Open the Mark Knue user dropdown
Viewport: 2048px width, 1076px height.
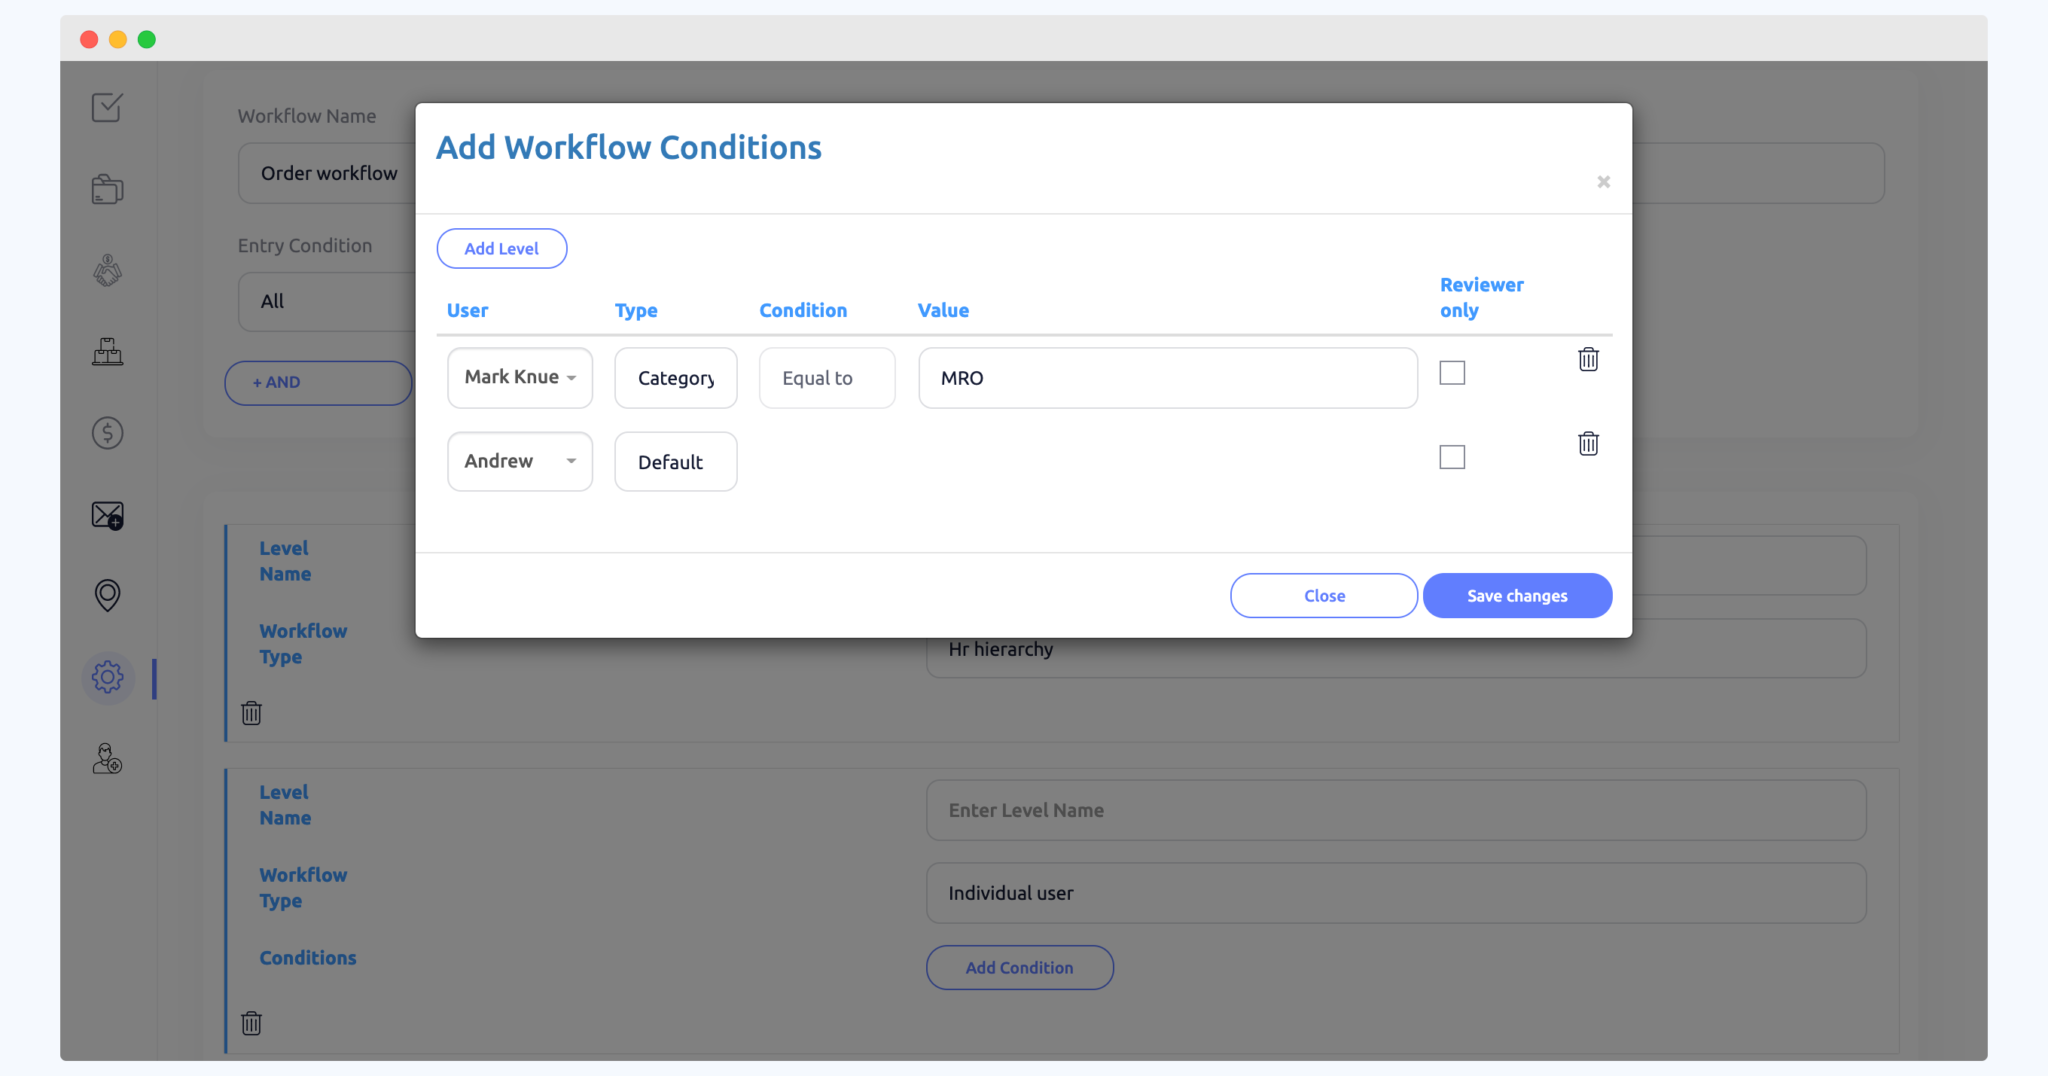click(519, 377)
